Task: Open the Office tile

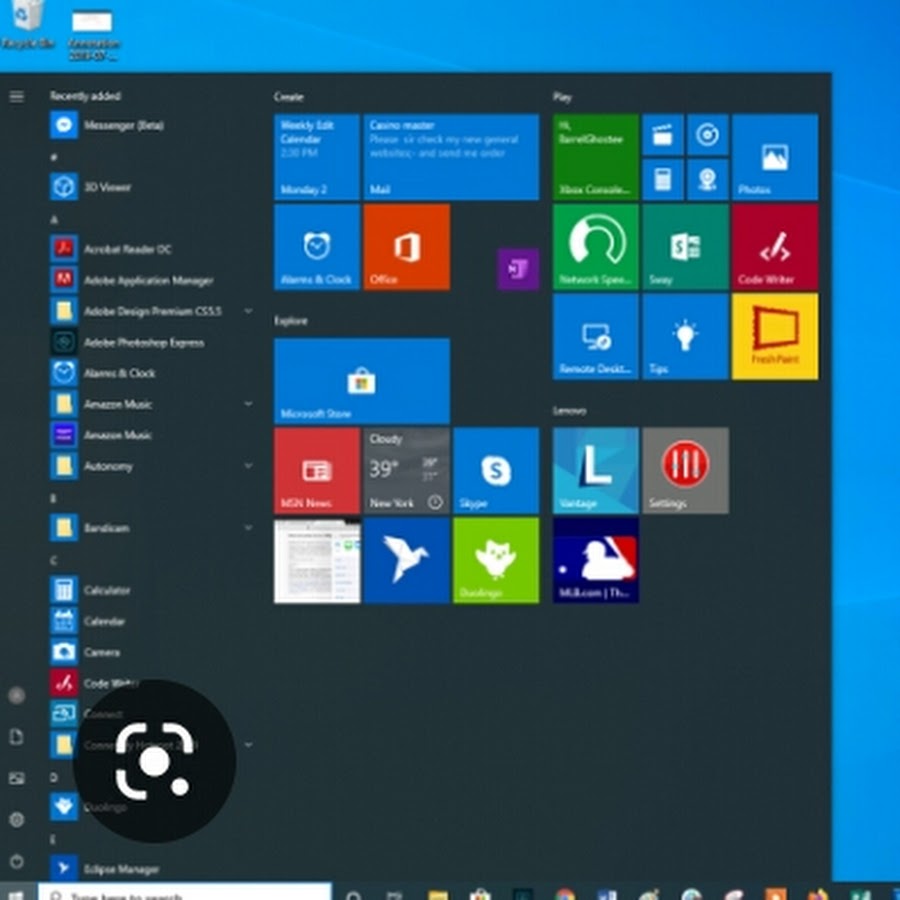Action: pos(406,247)
